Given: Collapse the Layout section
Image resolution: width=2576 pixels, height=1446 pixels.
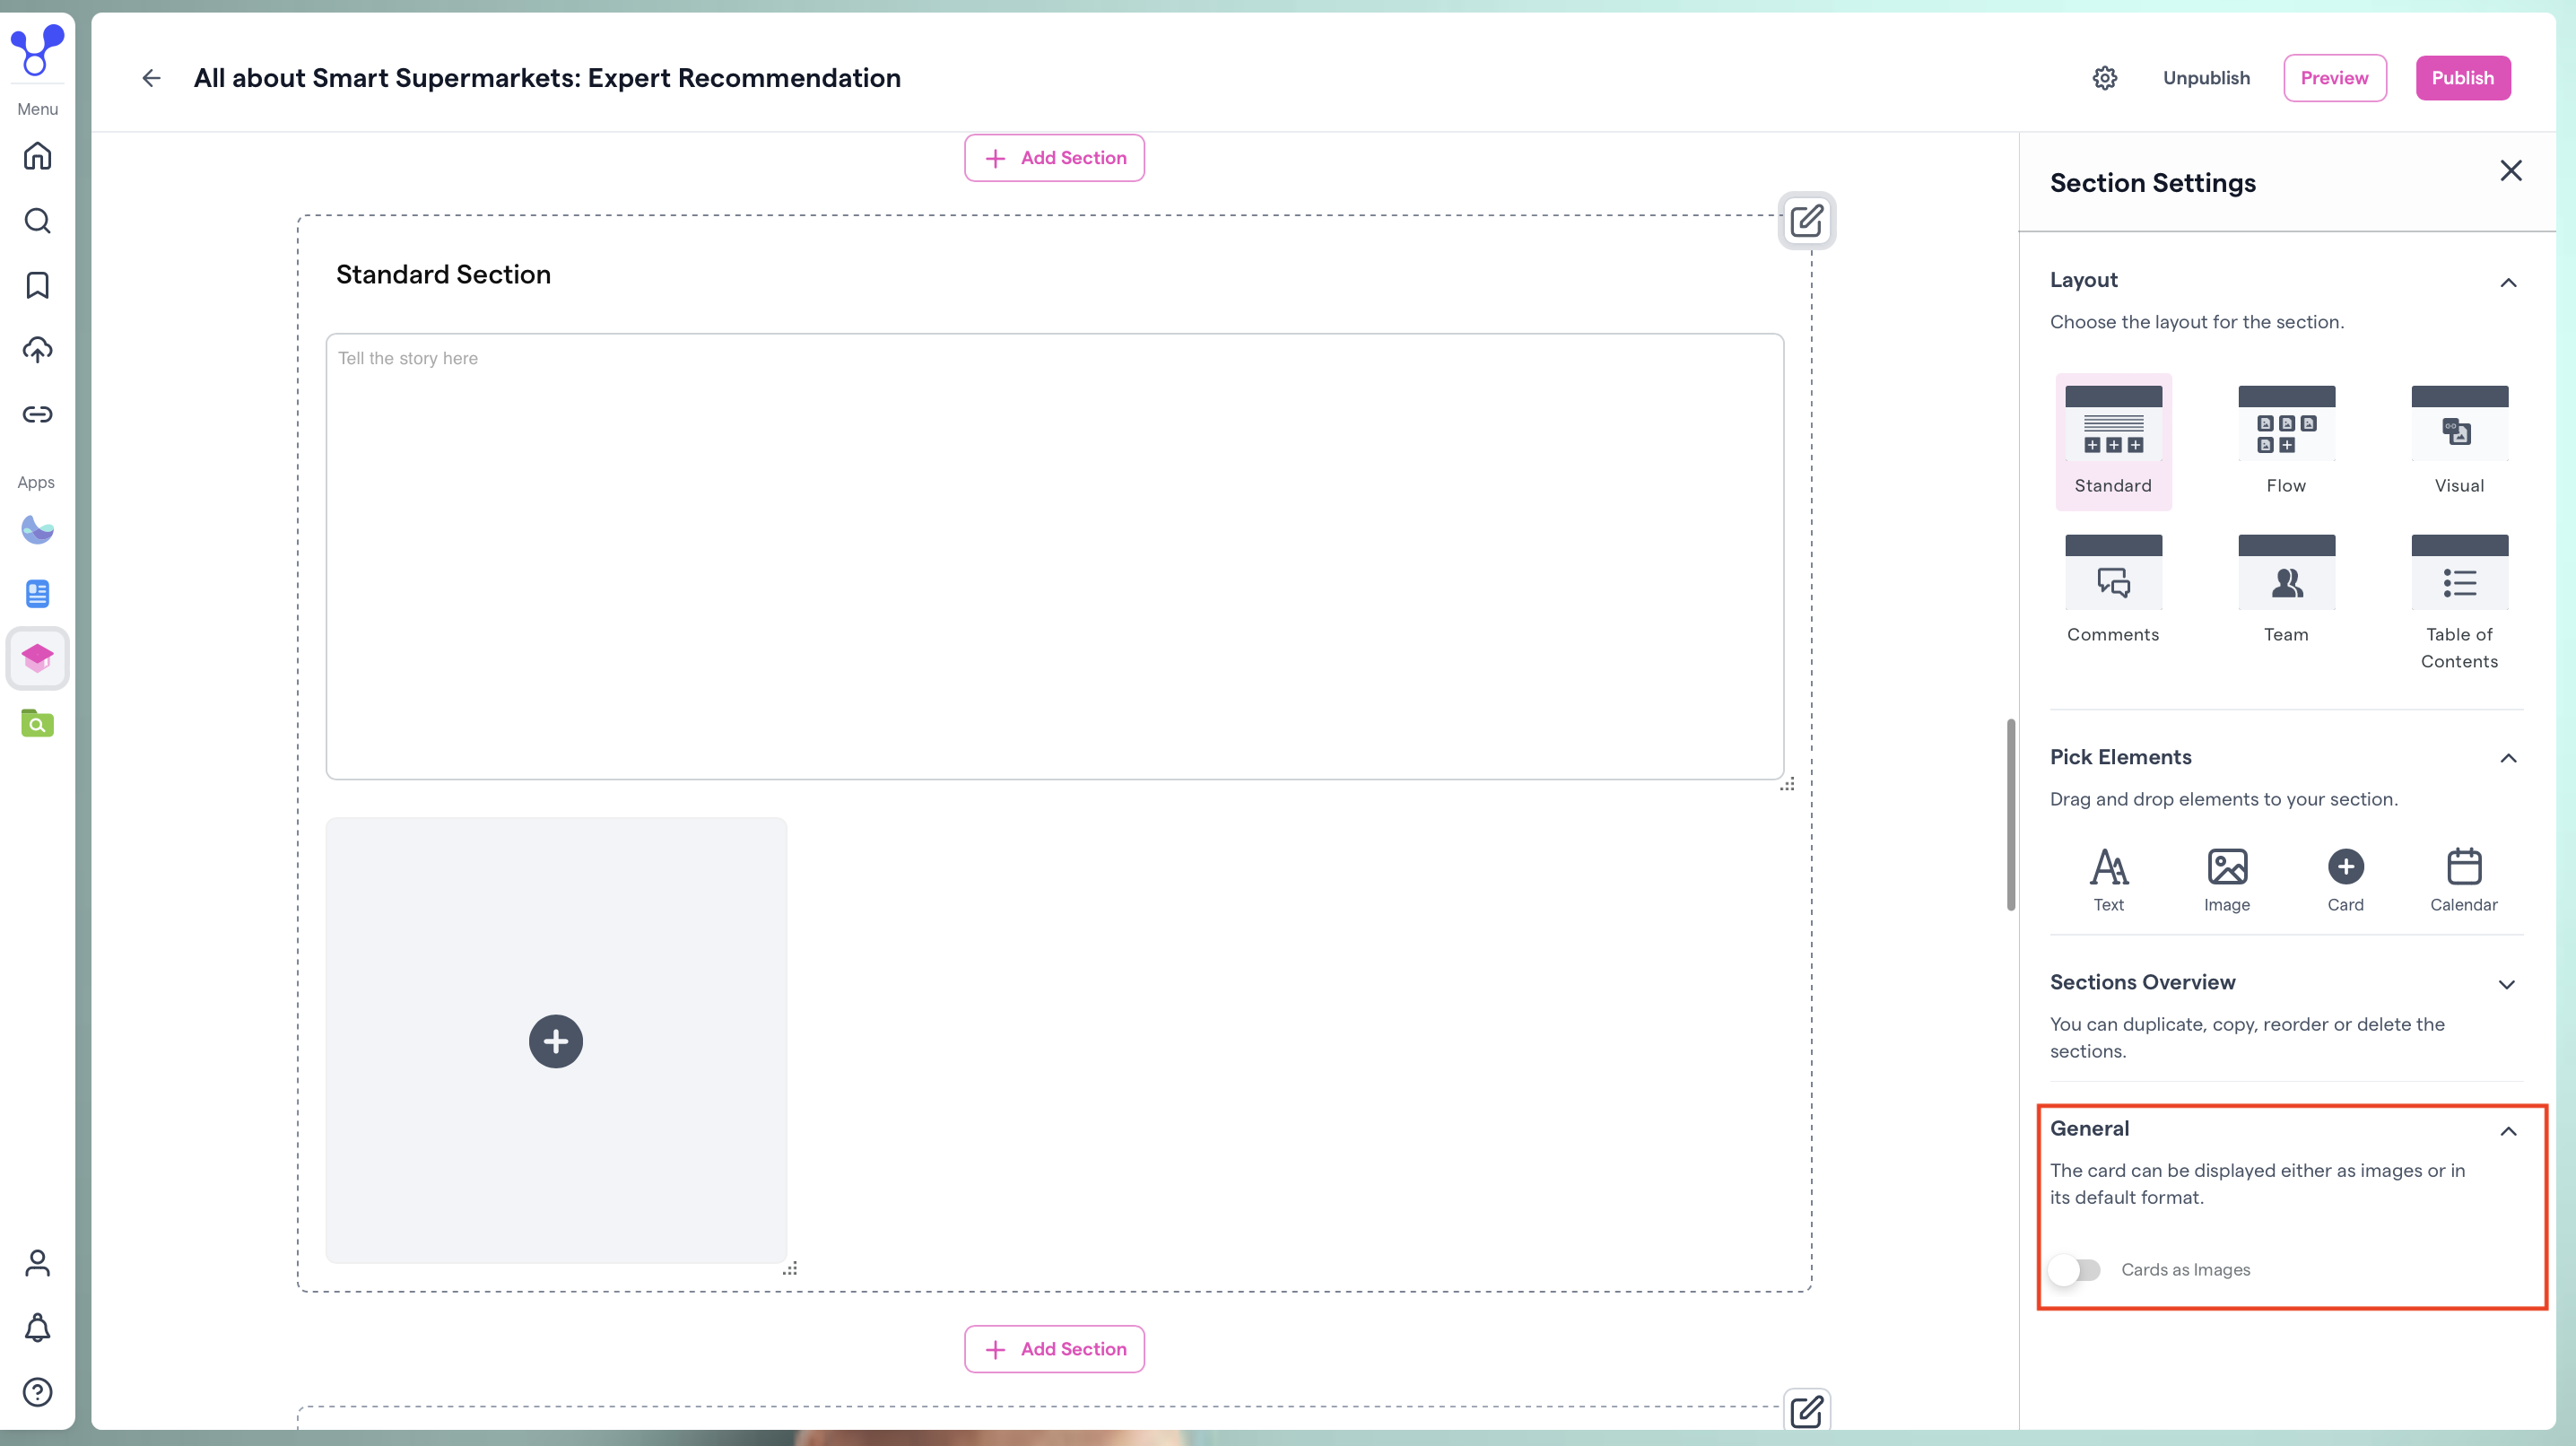Looking at the screenshot, I should (2508, 283).
